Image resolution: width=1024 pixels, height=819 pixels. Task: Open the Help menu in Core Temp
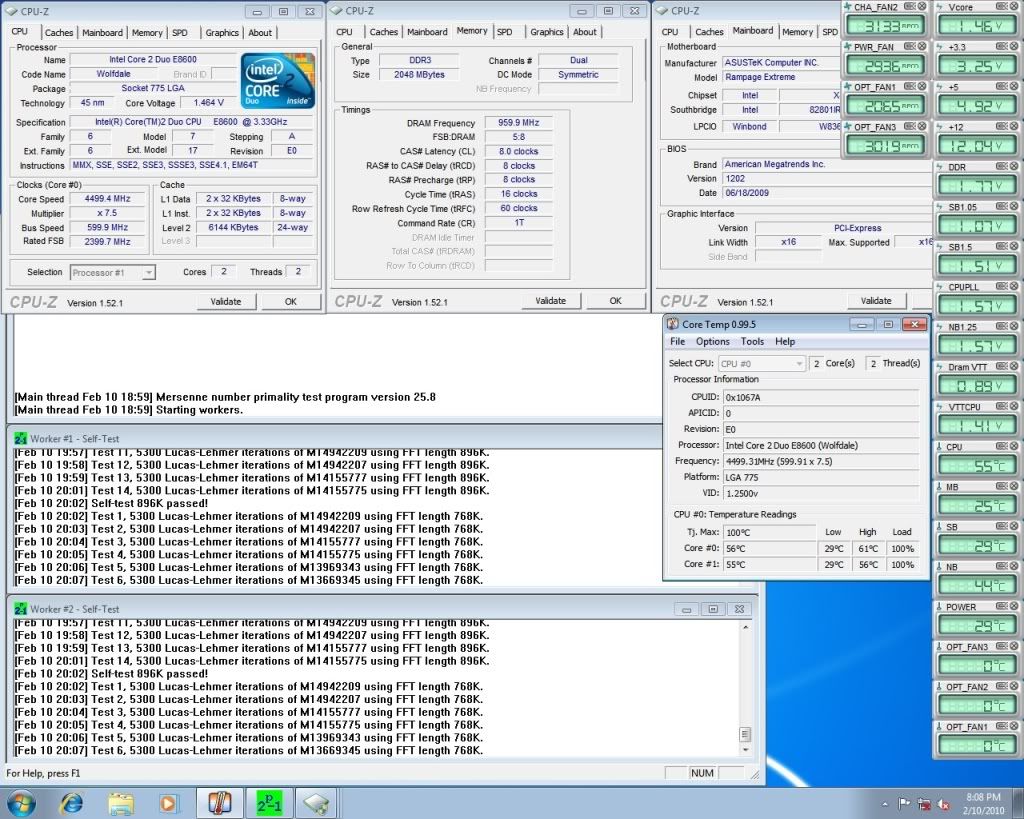pyautogui.click(x=785, y=342)
